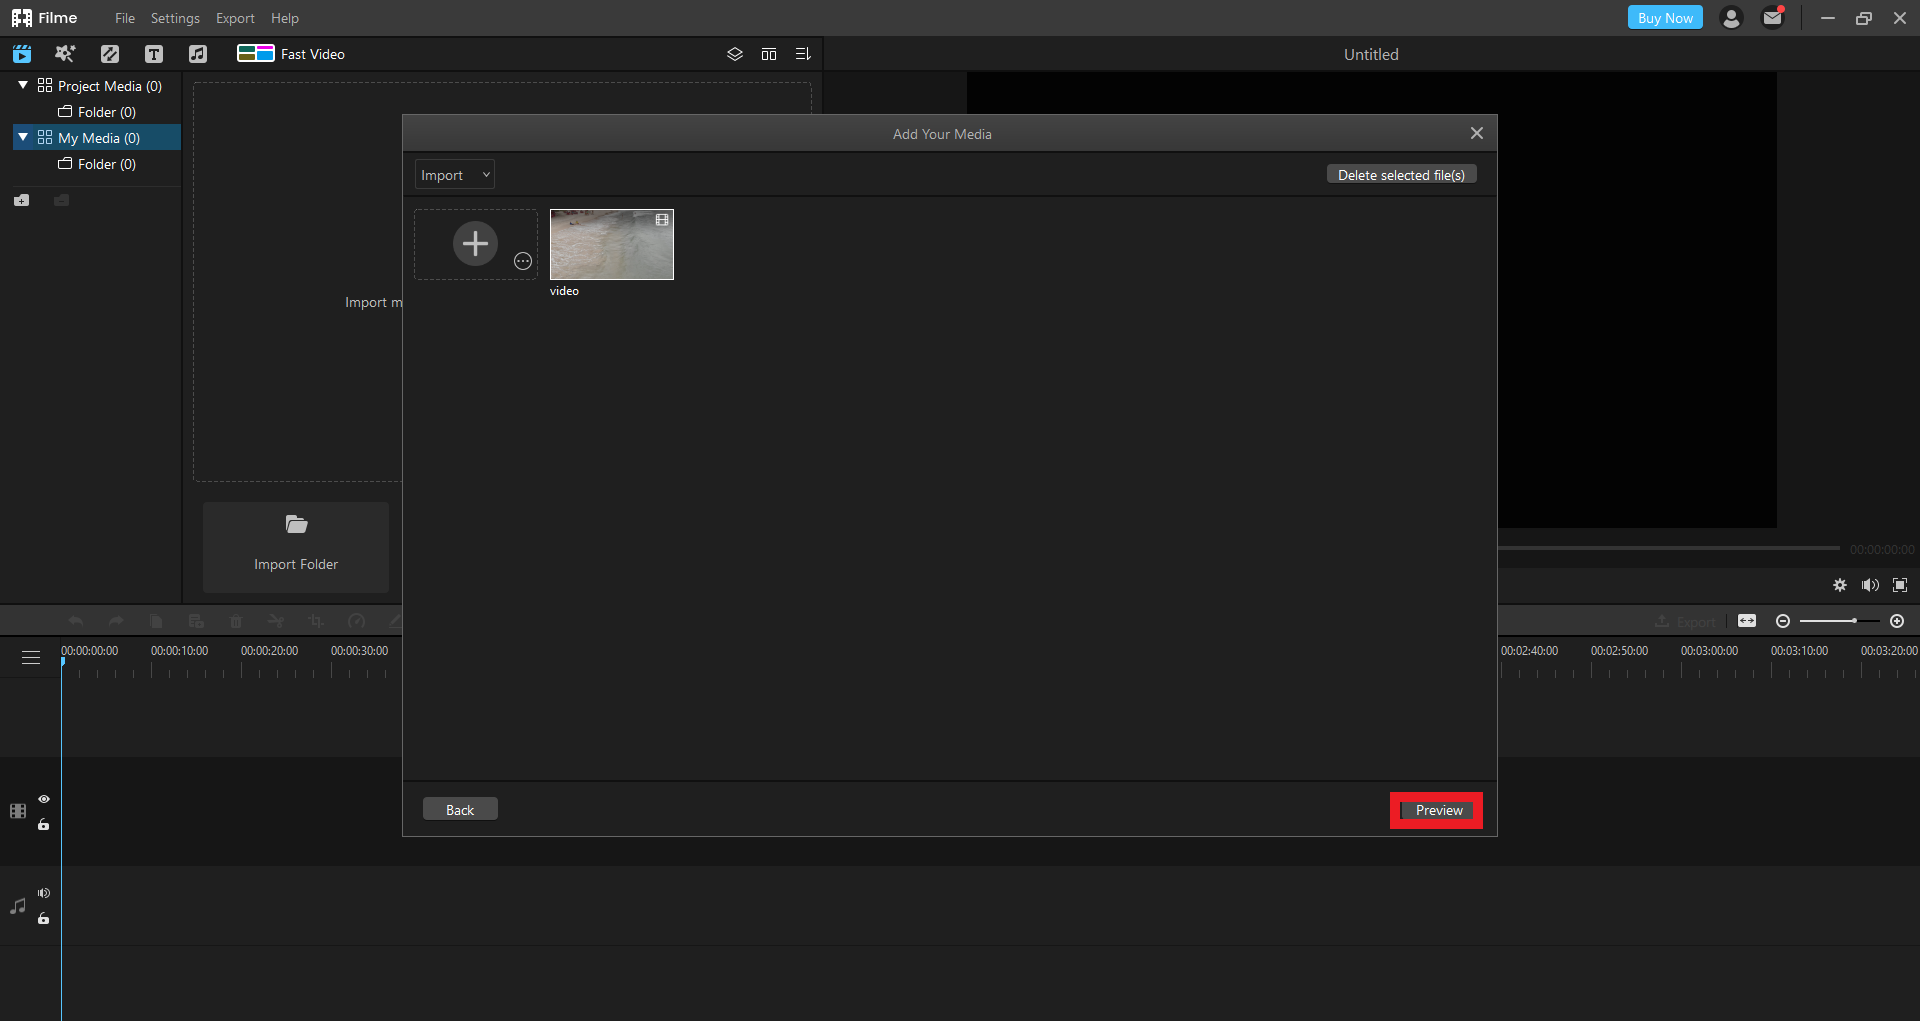Open the messages mail icon
The image size is (1920, 1021).
coord(1772,18)
